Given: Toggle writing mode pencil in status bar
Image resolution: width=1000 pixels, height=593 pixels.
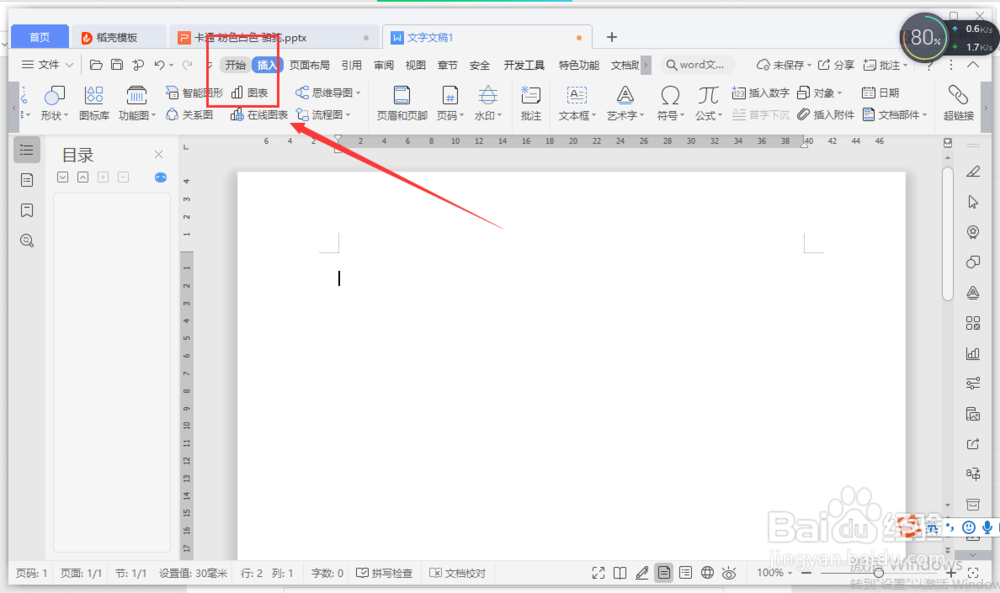Looking at the screenshot, I should click(642, 573).
